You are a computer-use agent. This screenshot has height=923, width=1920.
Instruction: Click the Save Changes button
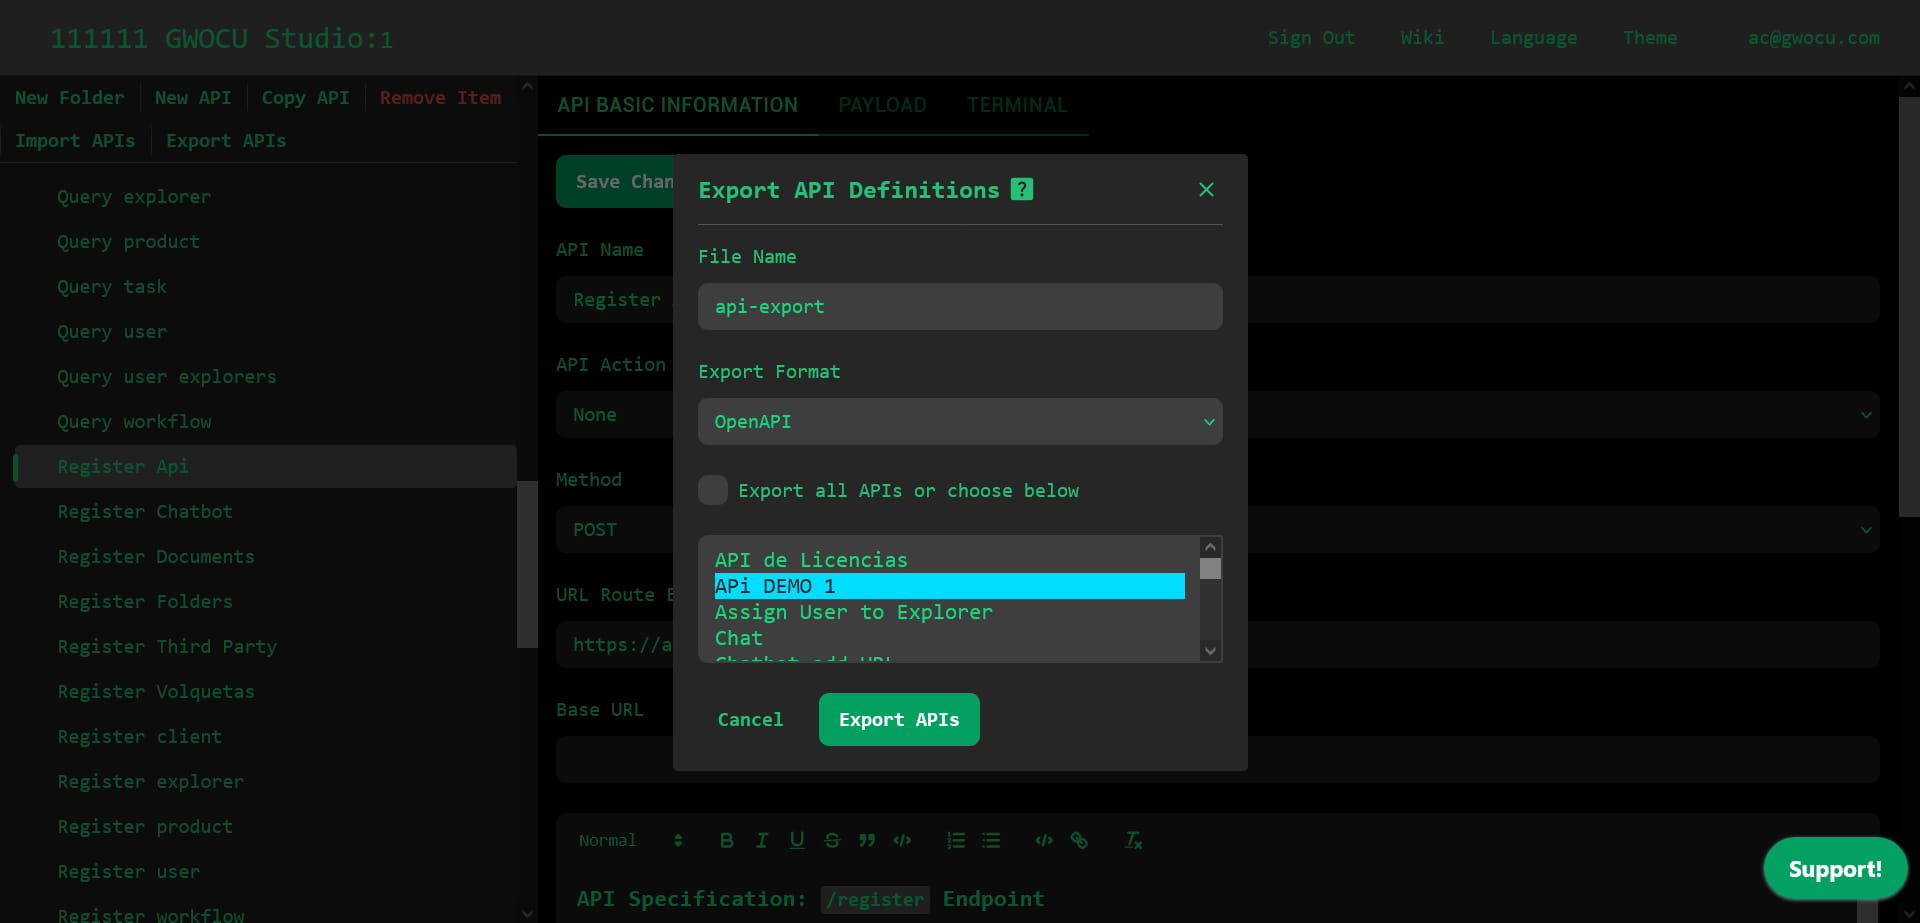[x=615, y=181]
